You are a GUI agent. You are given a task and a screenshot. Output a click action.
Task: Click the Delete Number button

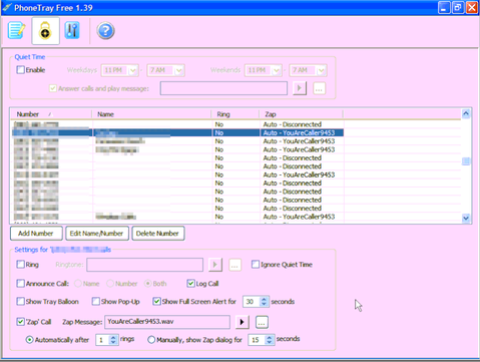pyautogui.click(x=158, y=233)
